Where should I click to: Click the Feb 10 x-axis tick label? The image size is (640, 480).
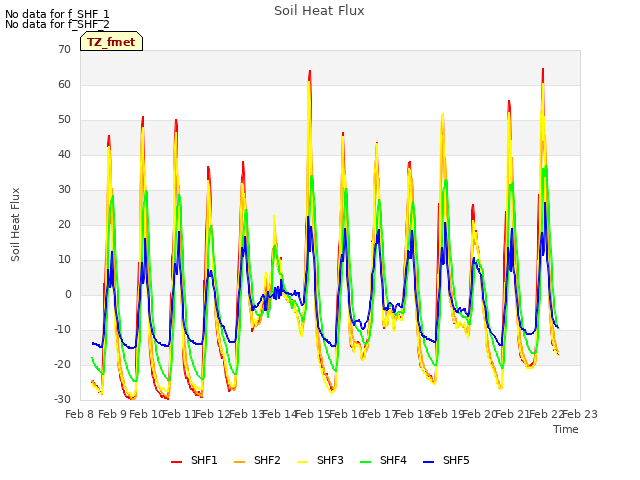[x=146, y=414]
